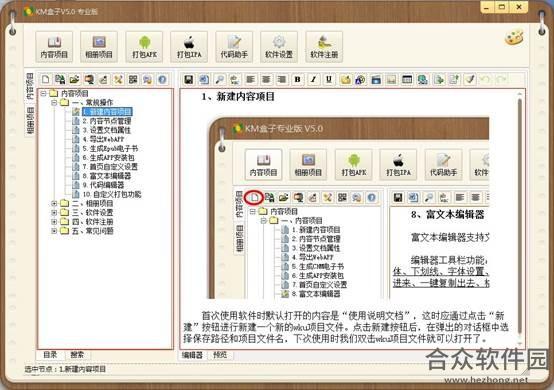The image size is (554, 390).
Task: Switch to the 预览 tab below the editor
Action: pos(220,355)
